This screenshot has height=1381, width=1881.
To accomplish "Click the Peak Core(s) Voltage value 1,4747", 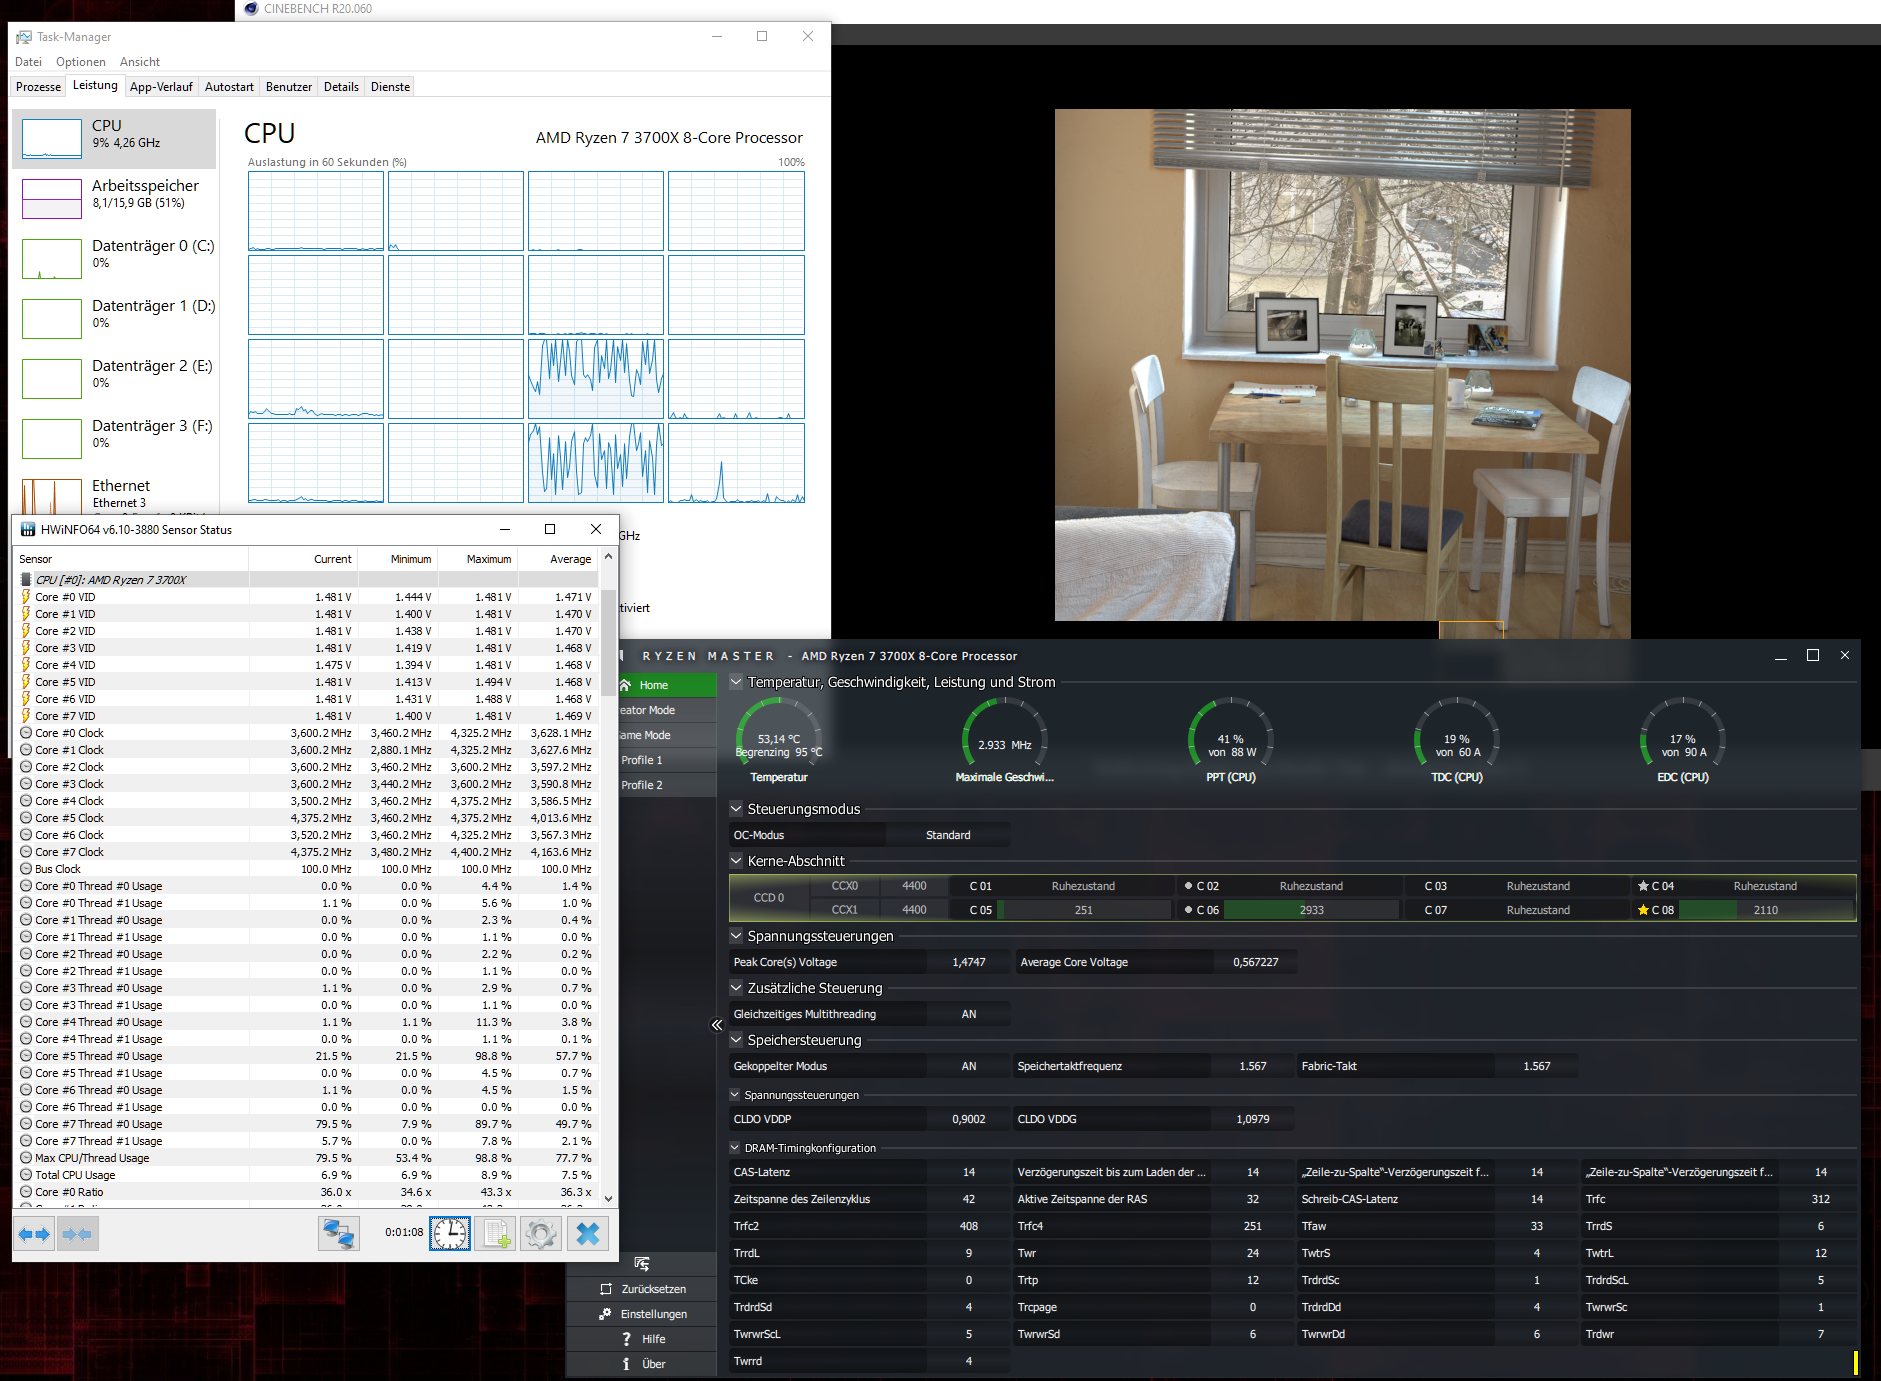I will pos(968,962).
